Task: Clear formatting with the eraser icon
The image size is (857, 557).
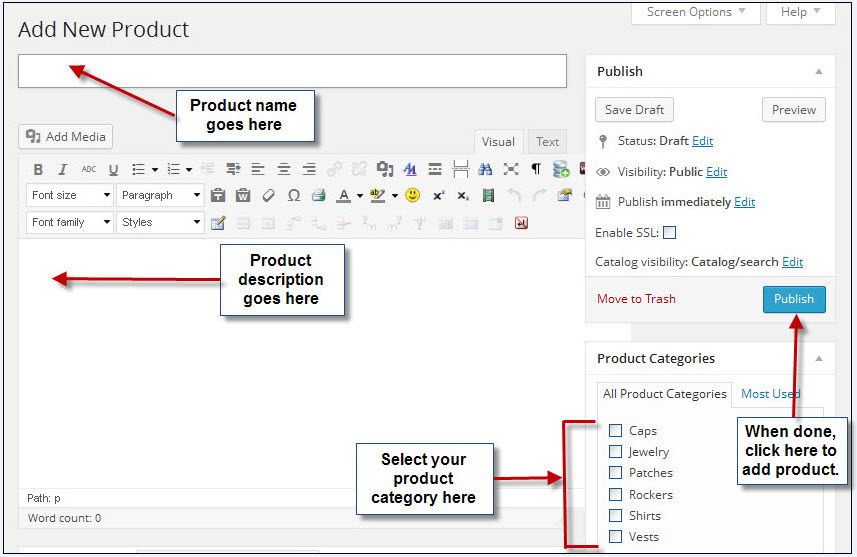Action: [268, 195]
